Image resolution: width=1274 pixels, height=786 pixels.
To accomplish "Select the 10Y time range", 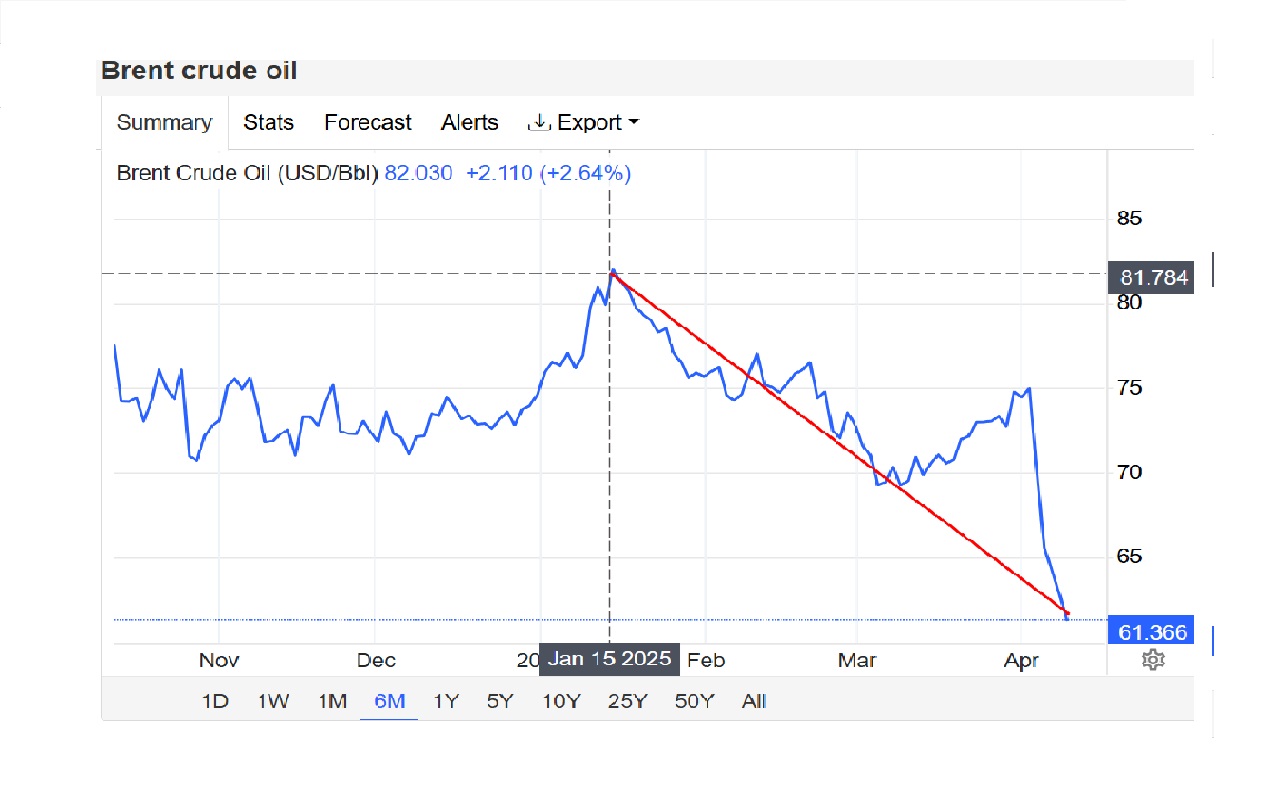I will tap(561, 701).
